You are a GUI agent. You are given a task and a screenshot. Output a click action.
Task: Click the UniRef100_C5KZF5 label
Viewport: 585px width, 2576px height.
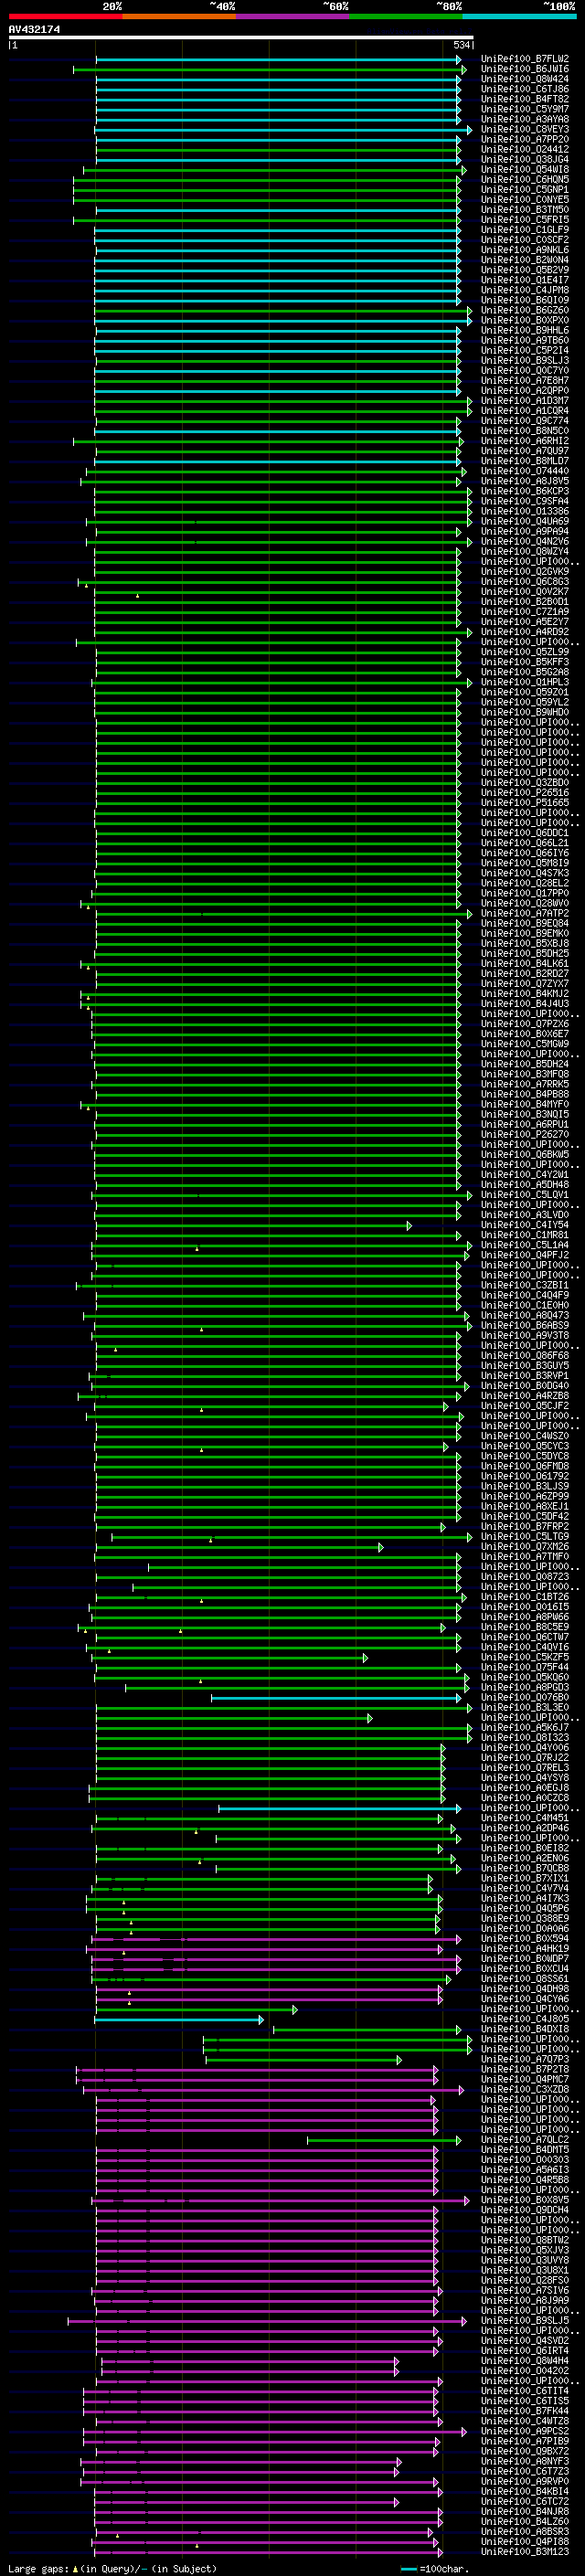tap(524, 1658)
